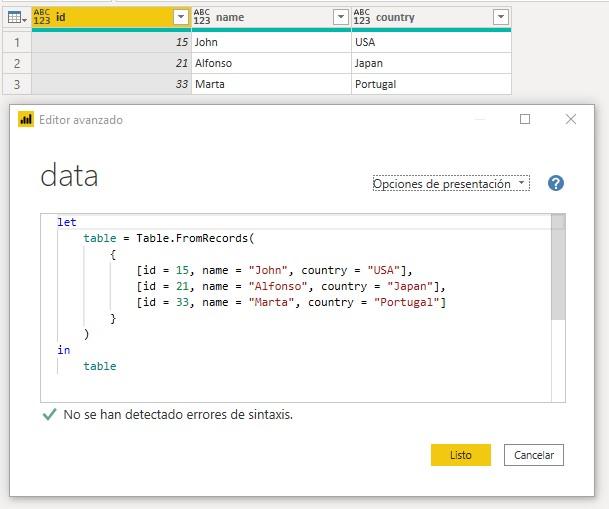Maximize the Editor avanzado window

point(525,119)
